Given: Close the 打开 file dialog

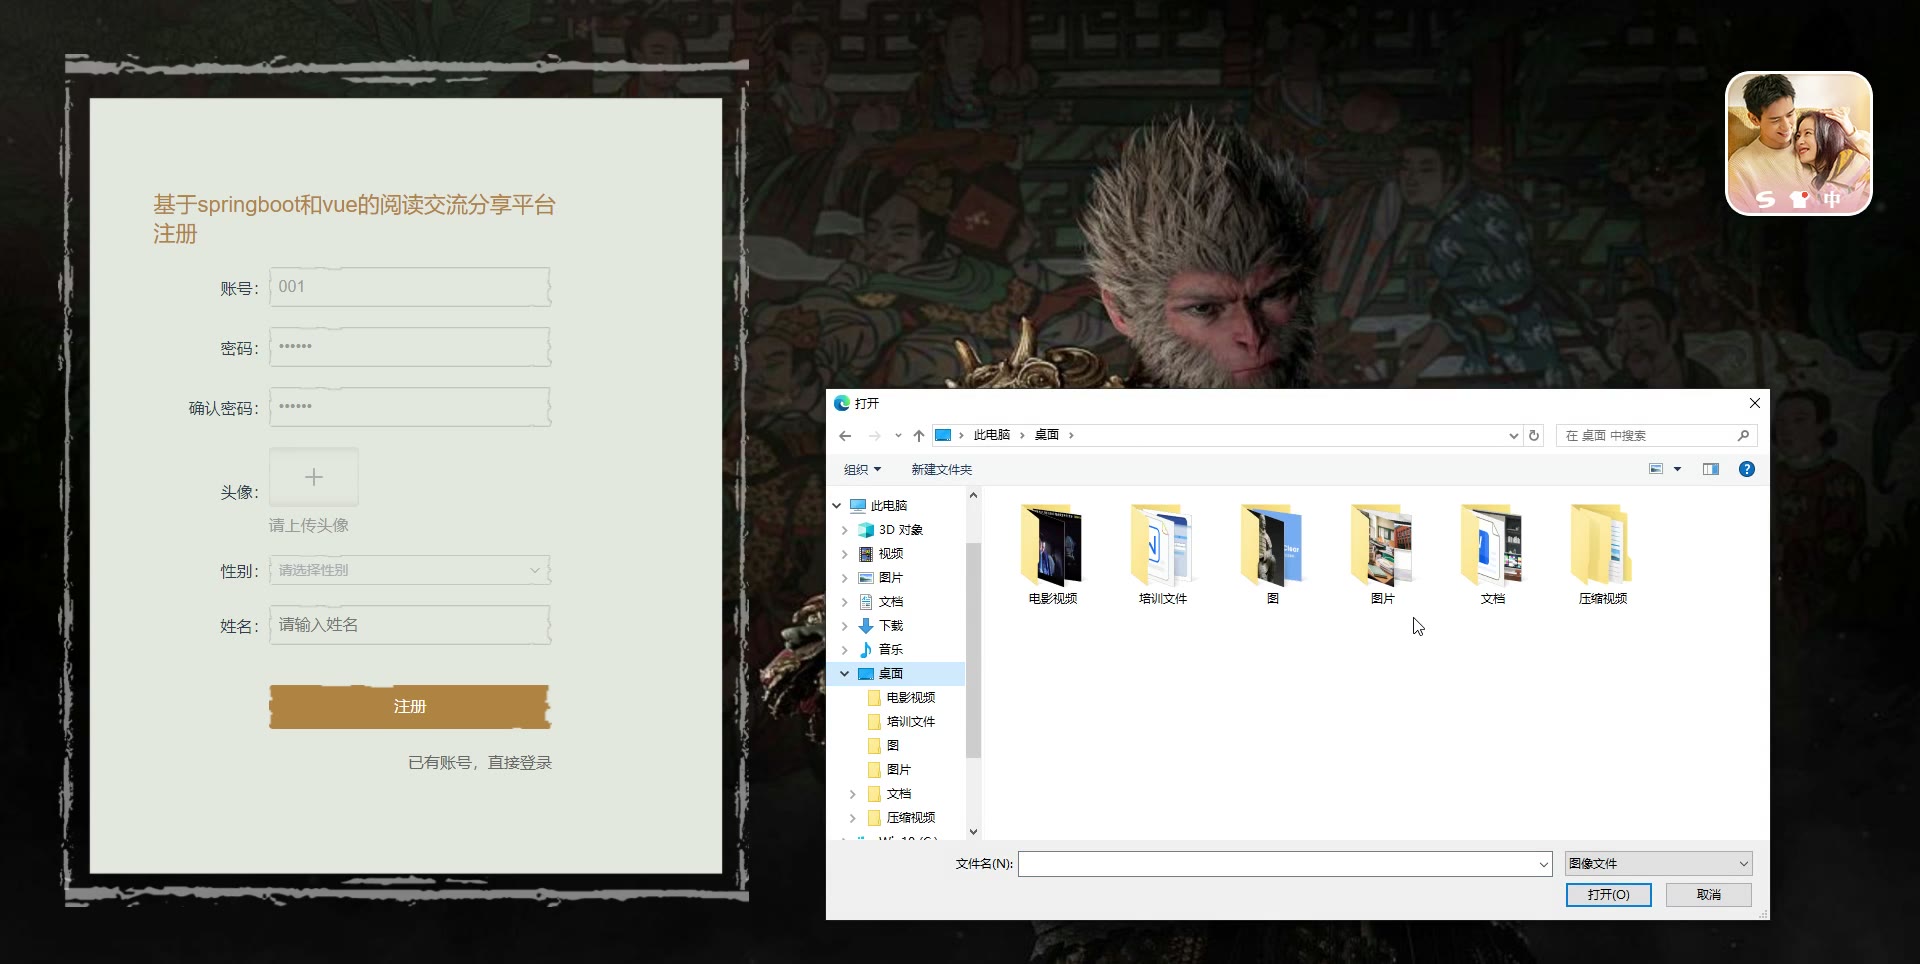Looking at the screenshot, I should click(x=1754, y=403).
